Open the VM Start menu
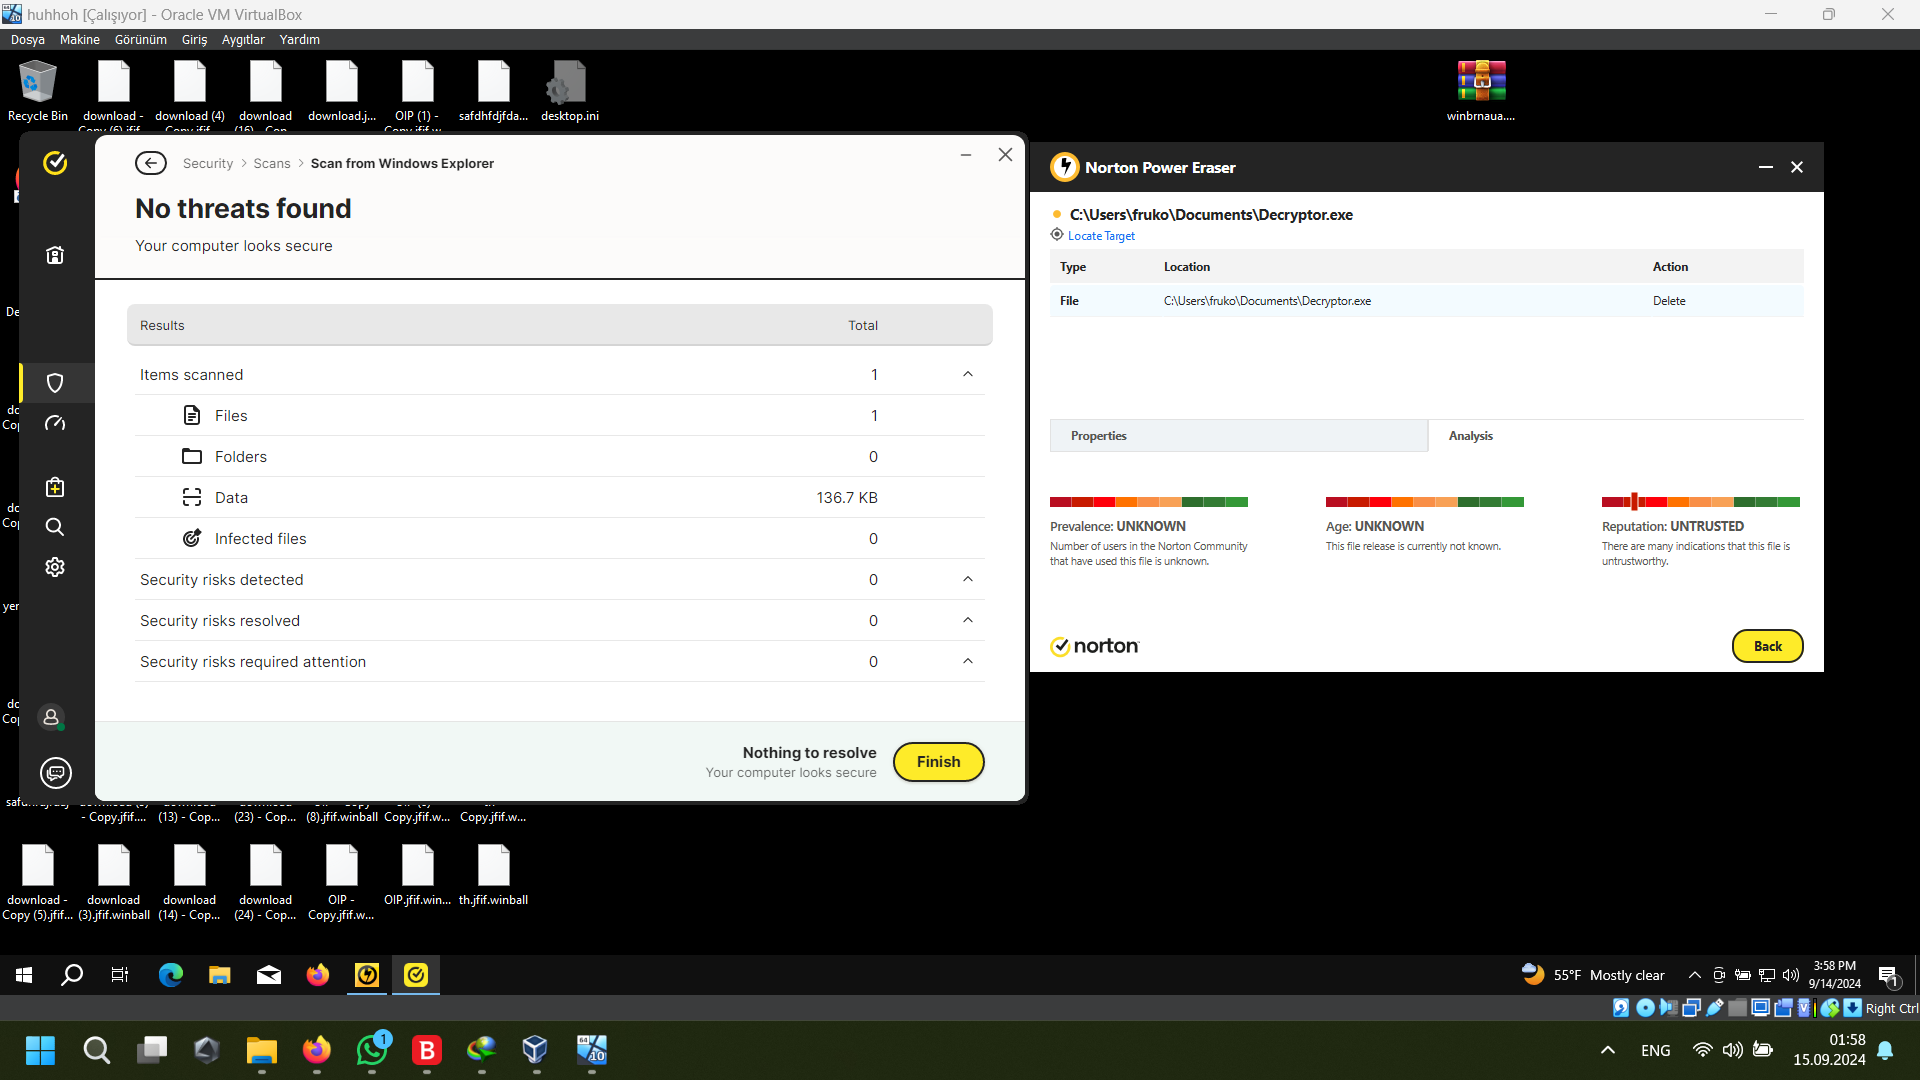 [x=24, y=974]
